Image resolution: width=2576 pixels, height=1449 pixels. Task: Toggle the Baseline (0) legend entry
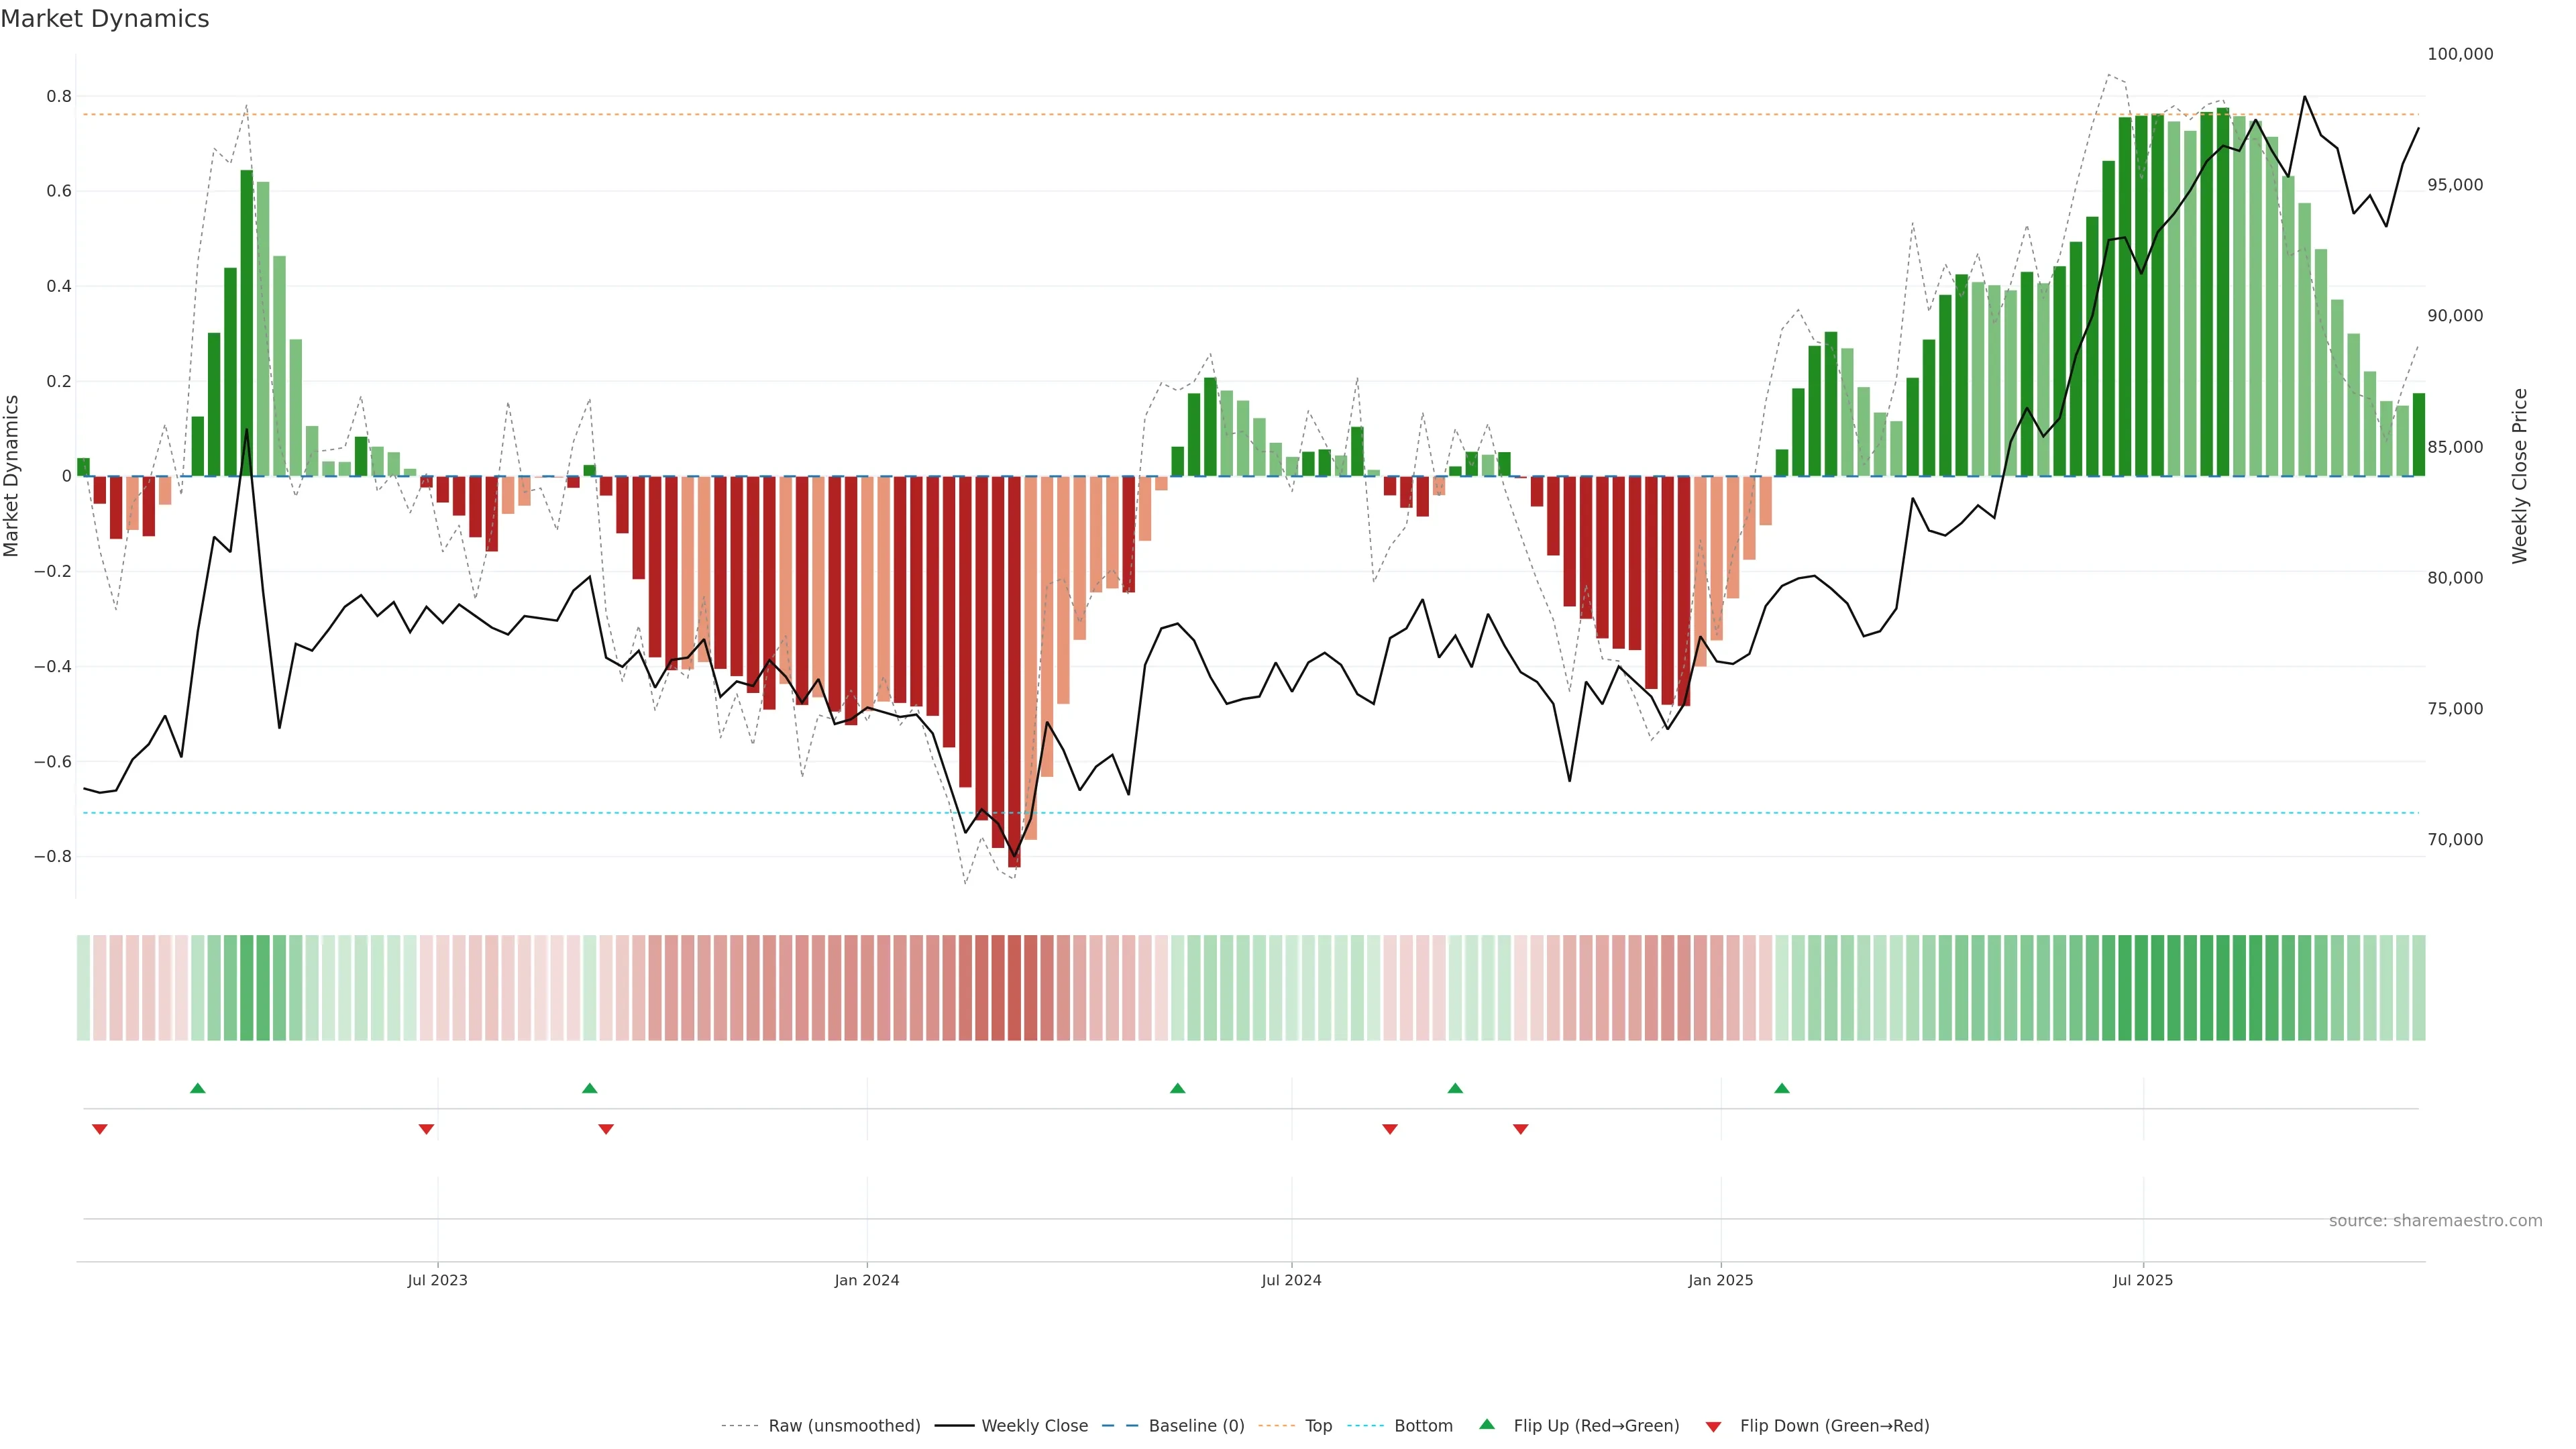click(1196, 1426)
